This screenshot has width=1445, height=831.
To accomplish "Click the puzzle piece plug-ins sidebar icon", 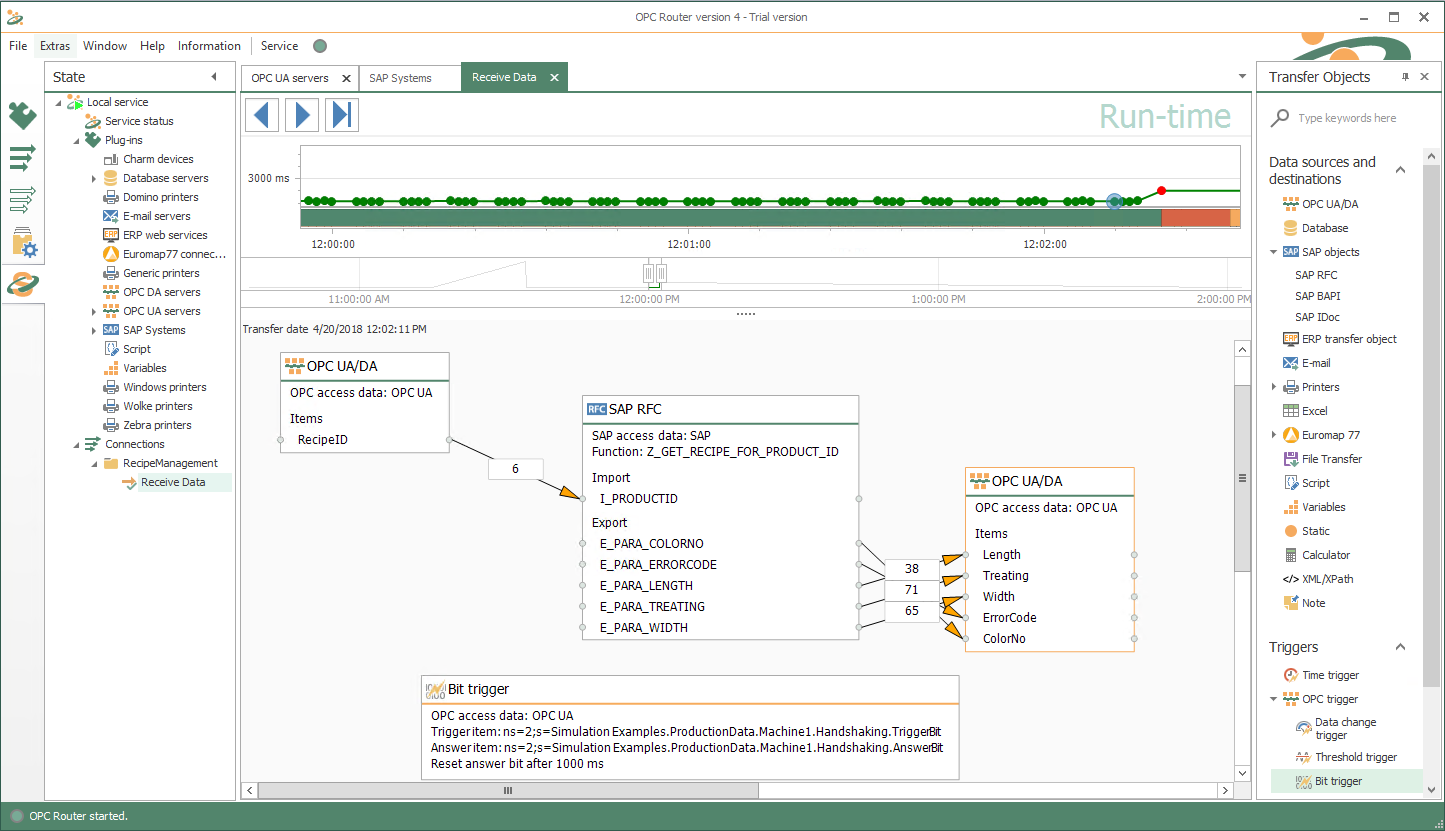I will [x=22, y=116].
